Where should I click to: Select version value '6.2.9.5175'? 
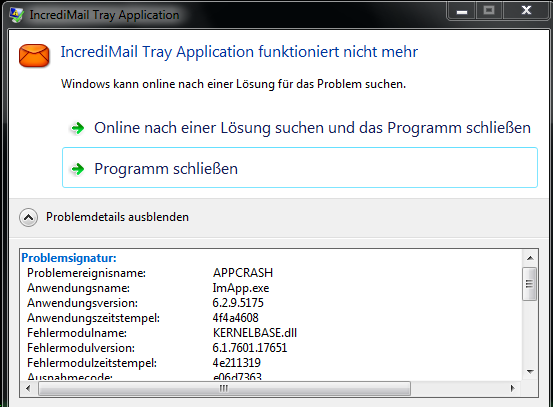coord(238,303)
